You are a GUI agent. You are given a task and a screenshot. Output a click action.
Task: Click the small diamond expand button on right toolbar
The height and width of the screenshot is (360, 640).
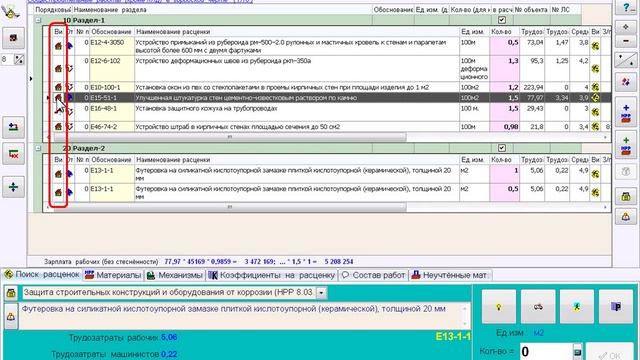point(626,27)
